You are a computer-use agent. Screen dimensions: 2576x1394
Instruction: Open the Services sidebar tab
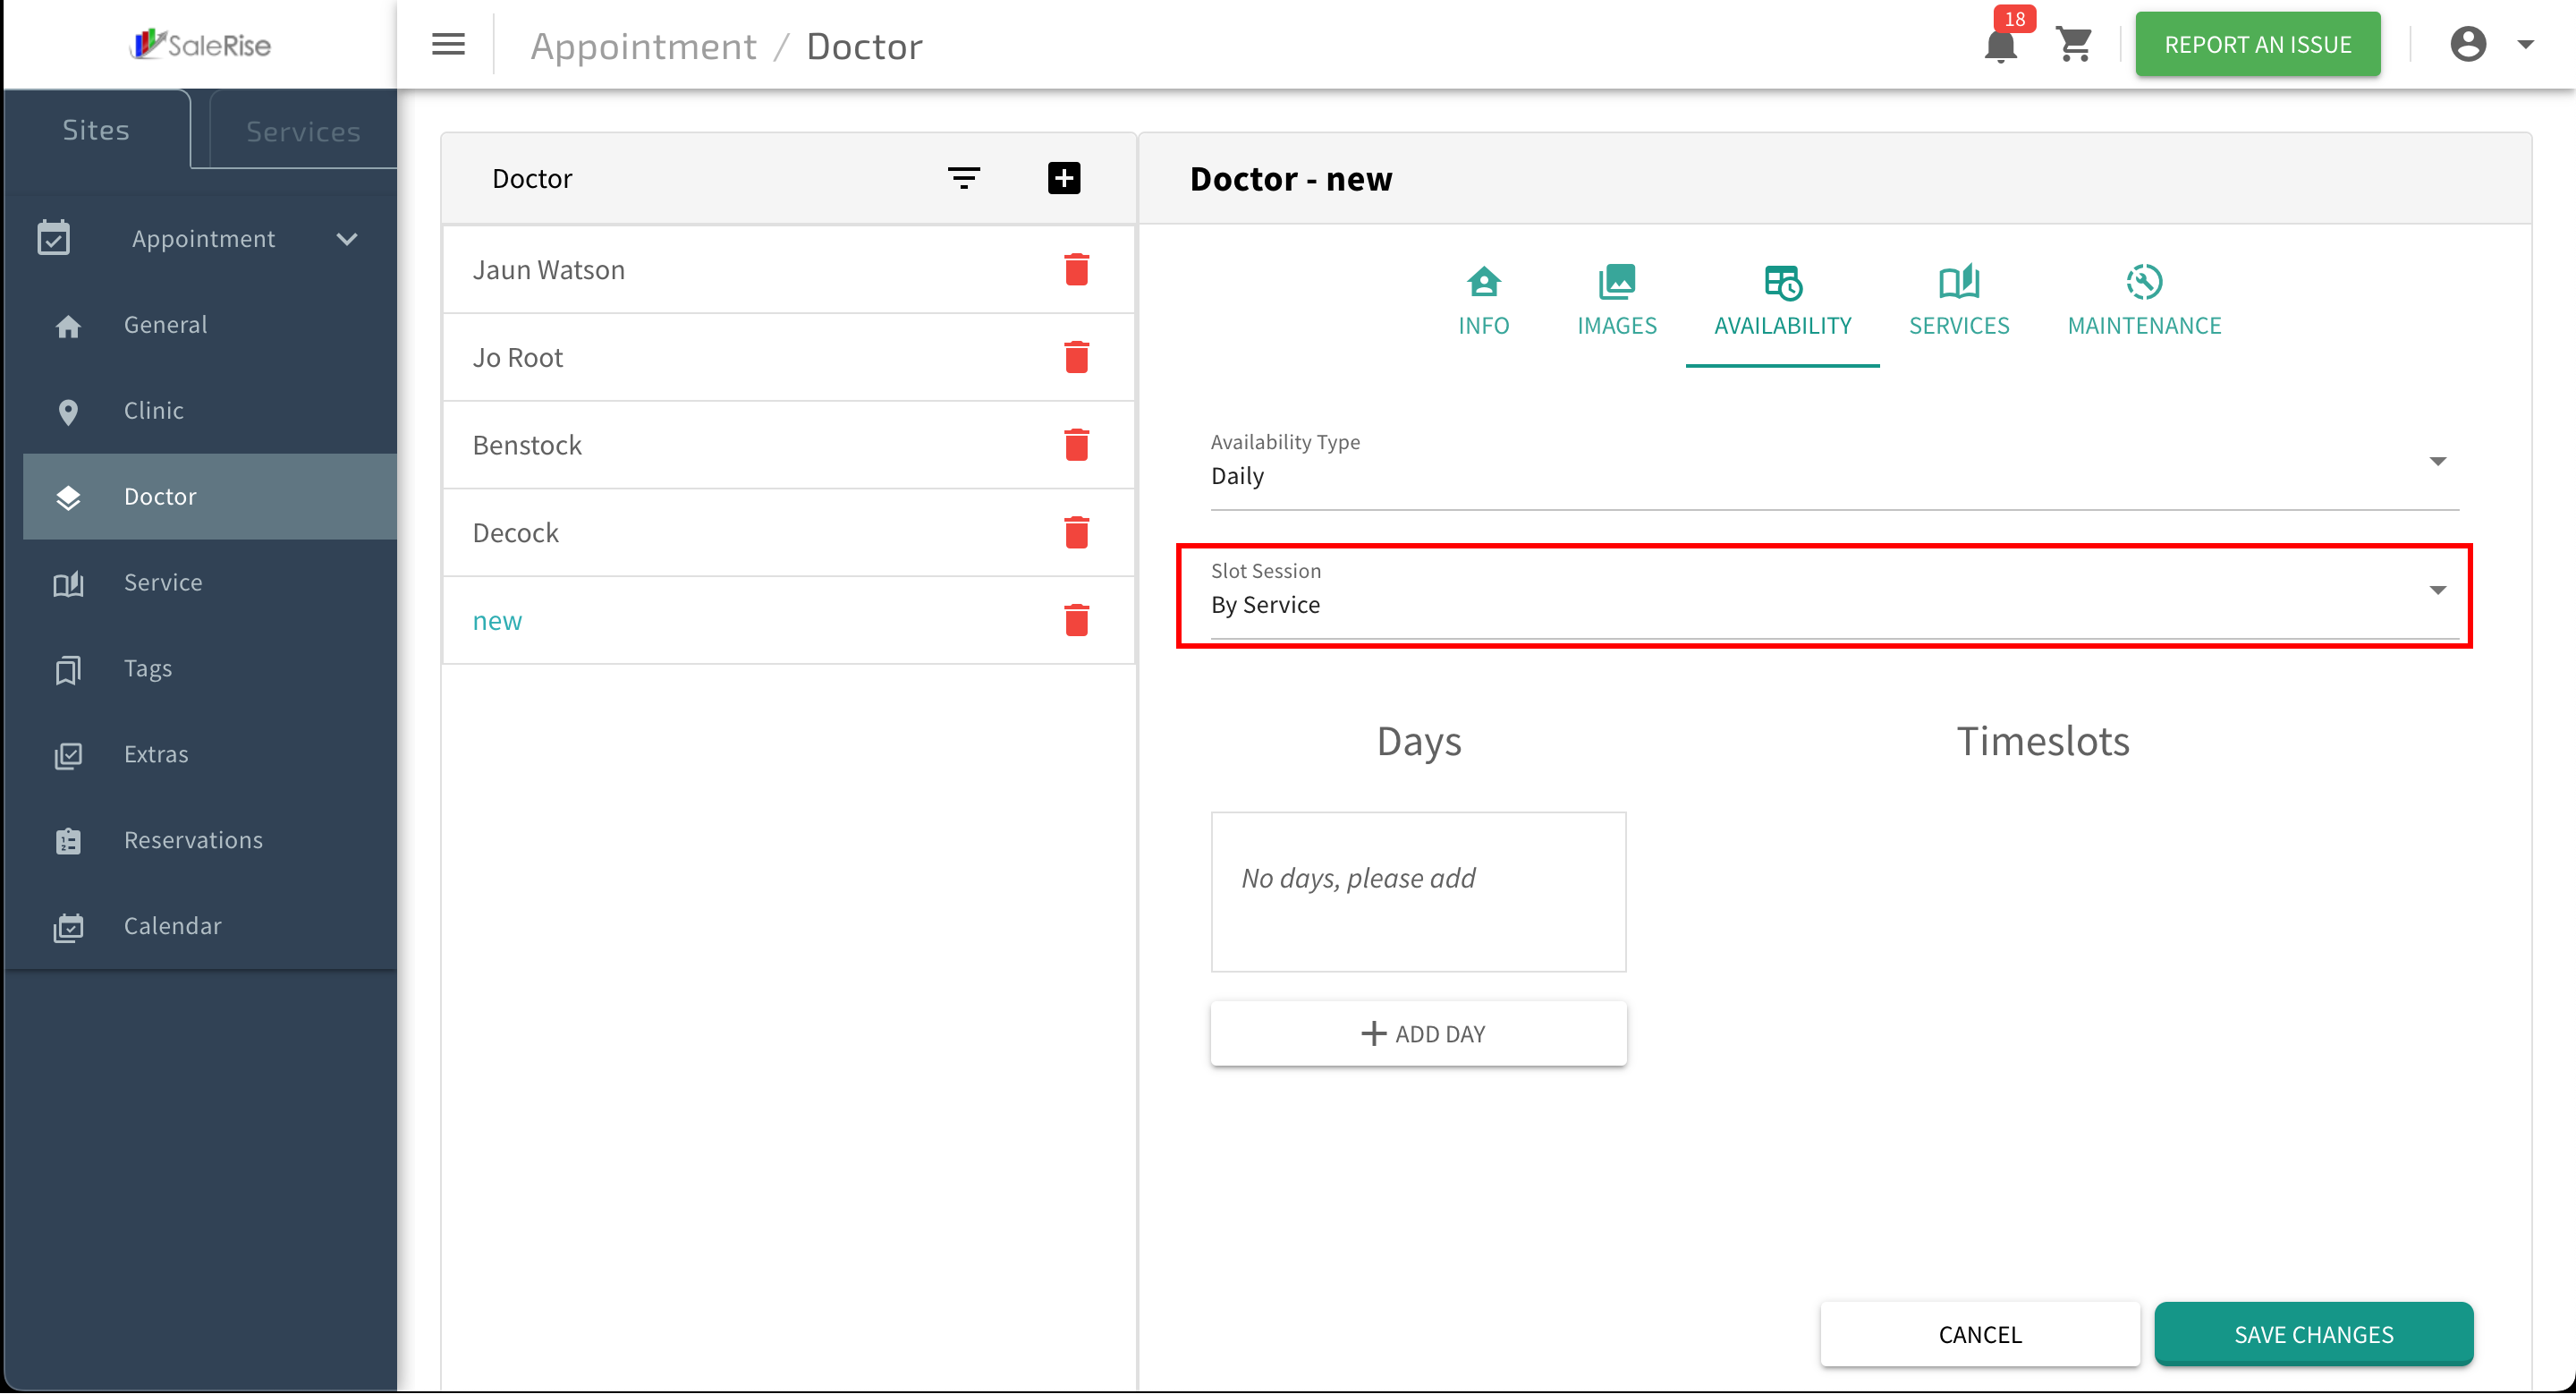coord(303,131)
